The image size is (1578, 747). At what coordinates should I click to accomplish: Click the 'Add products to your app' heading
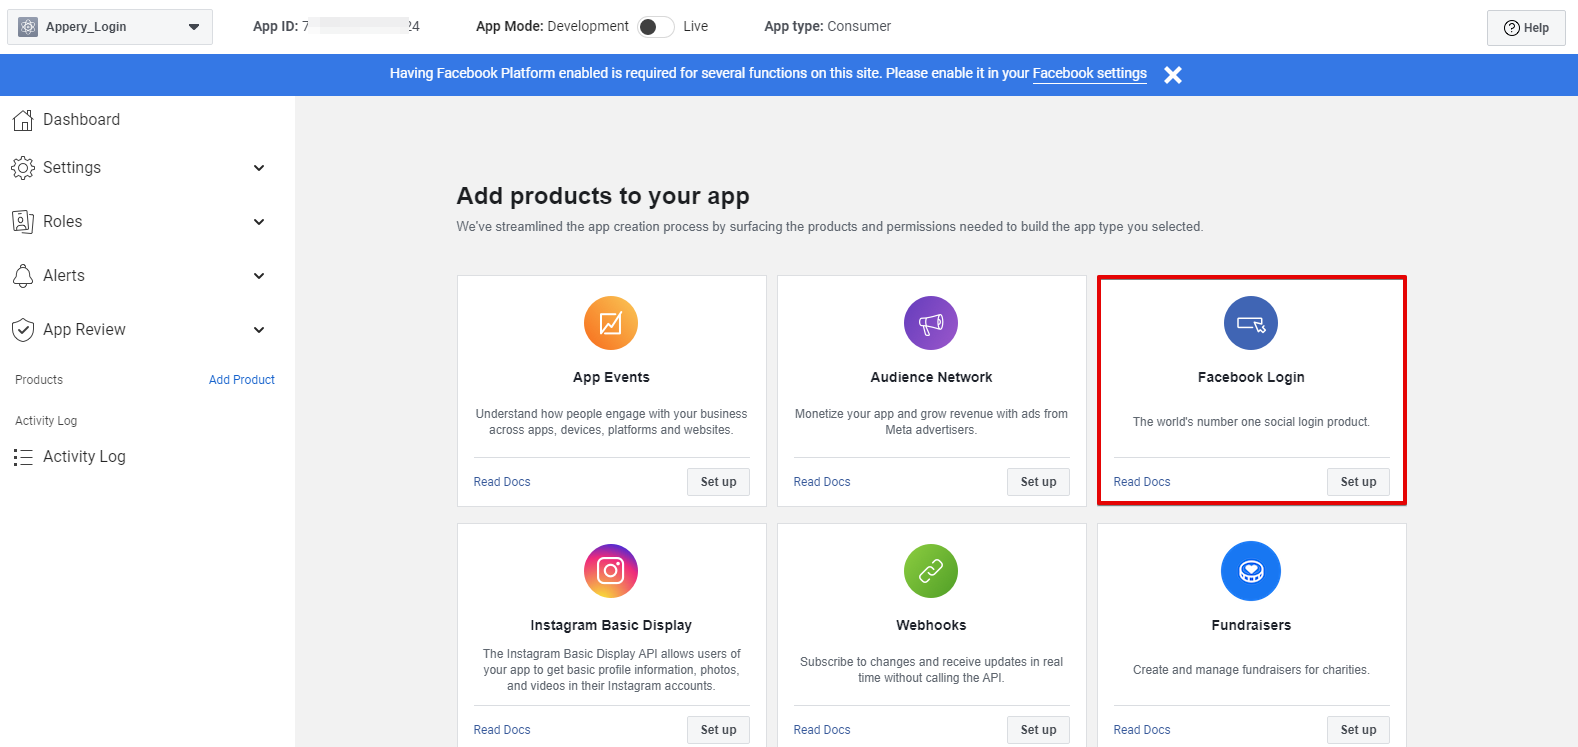point(603,196)
